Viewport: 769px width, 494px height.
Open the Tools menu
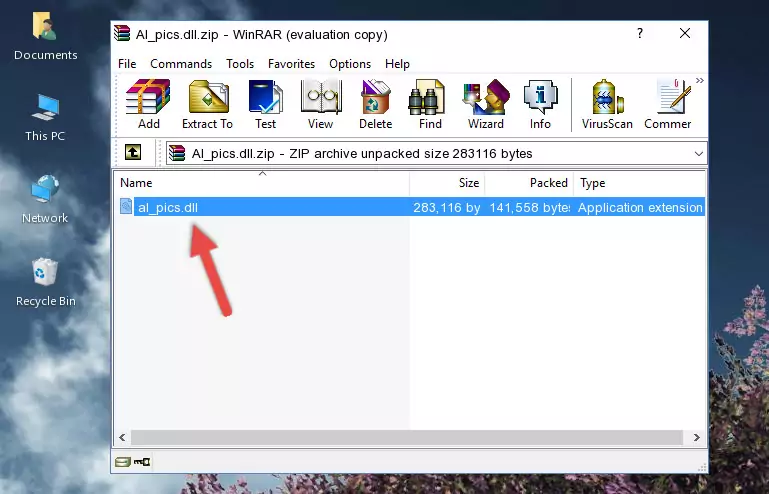(240, 64)
